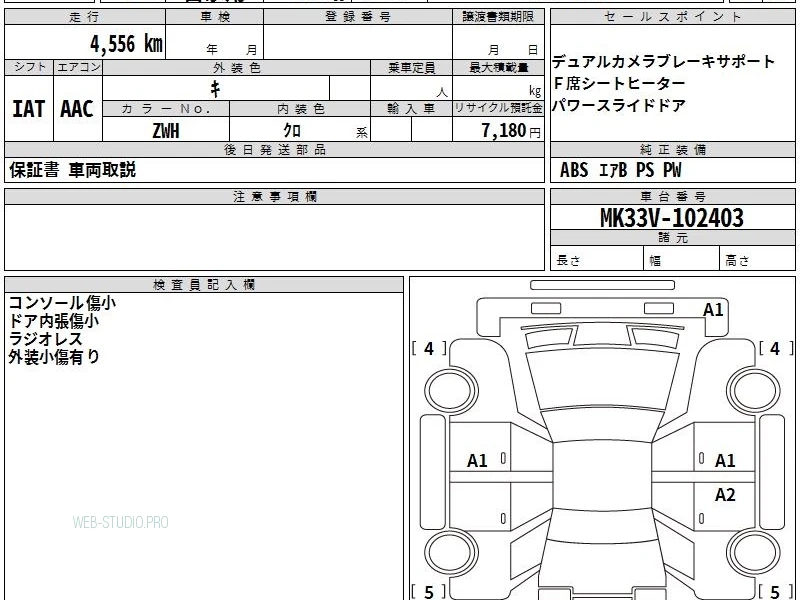Click the 注意事項欄 header
This screenshot has width=800, height=600.
274,196
